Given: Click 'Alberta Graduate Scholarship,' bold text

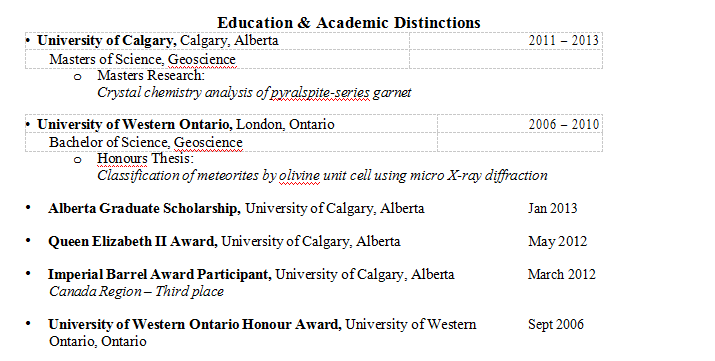Looking at the screenshot, I should pyautogui.click(x=145, y=208).
